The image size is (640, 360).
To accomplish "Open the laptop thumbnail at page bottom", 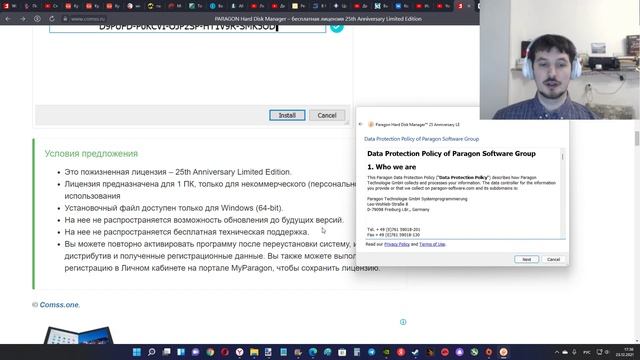I will point(78,336).
